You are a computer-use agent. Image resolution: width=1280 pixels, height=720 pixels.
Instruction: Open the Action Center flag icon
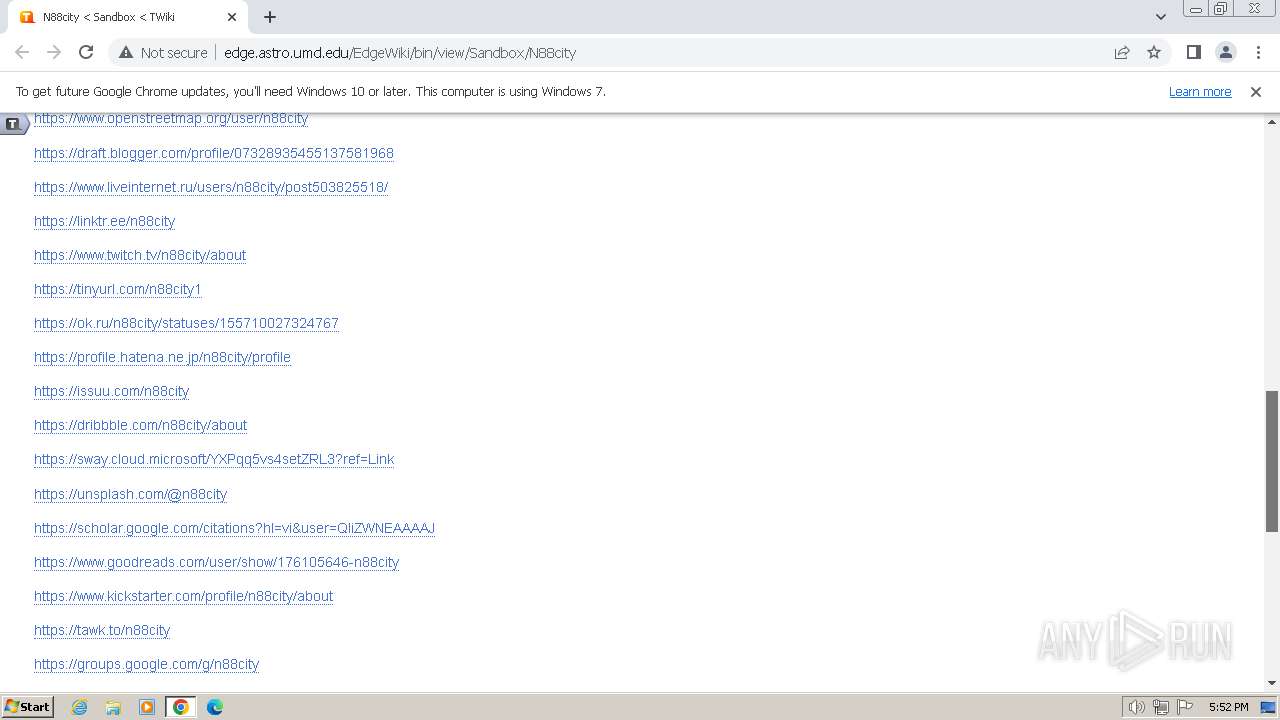pyautogui.click(x=1185, y=707)
